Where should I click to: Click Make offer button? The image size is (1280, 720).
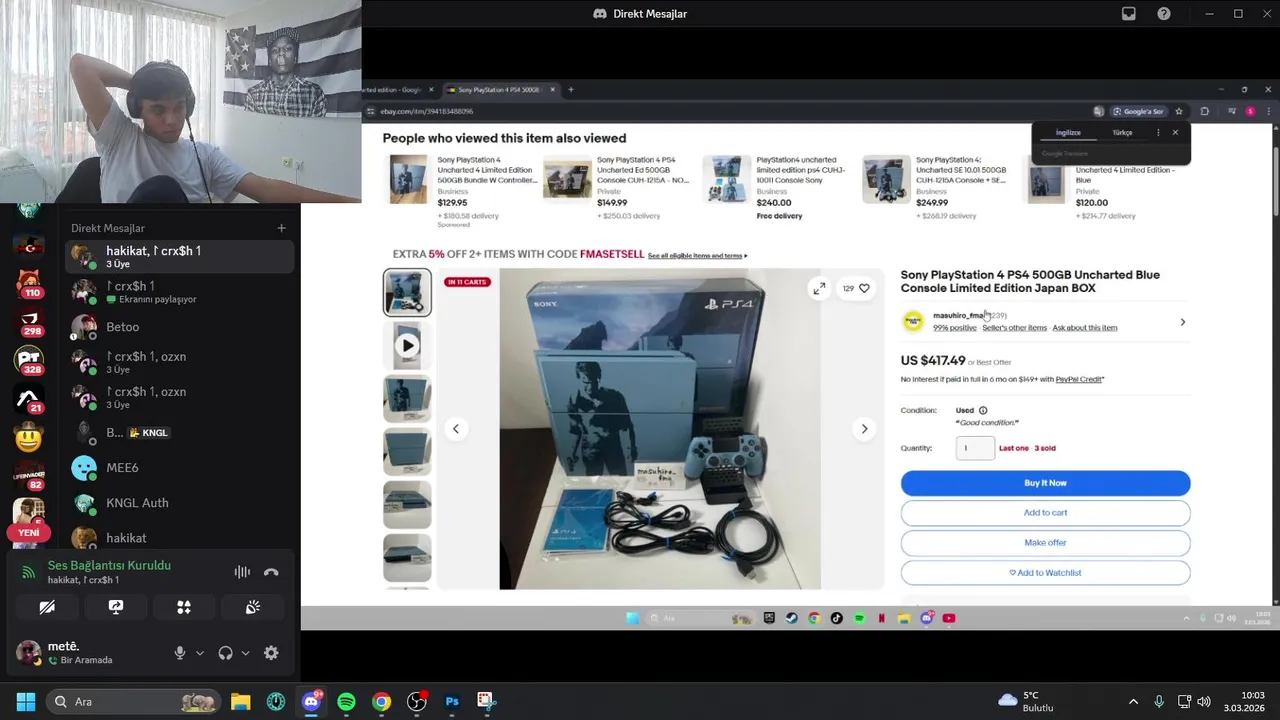pyautogui.click(x=1045, y=543)
